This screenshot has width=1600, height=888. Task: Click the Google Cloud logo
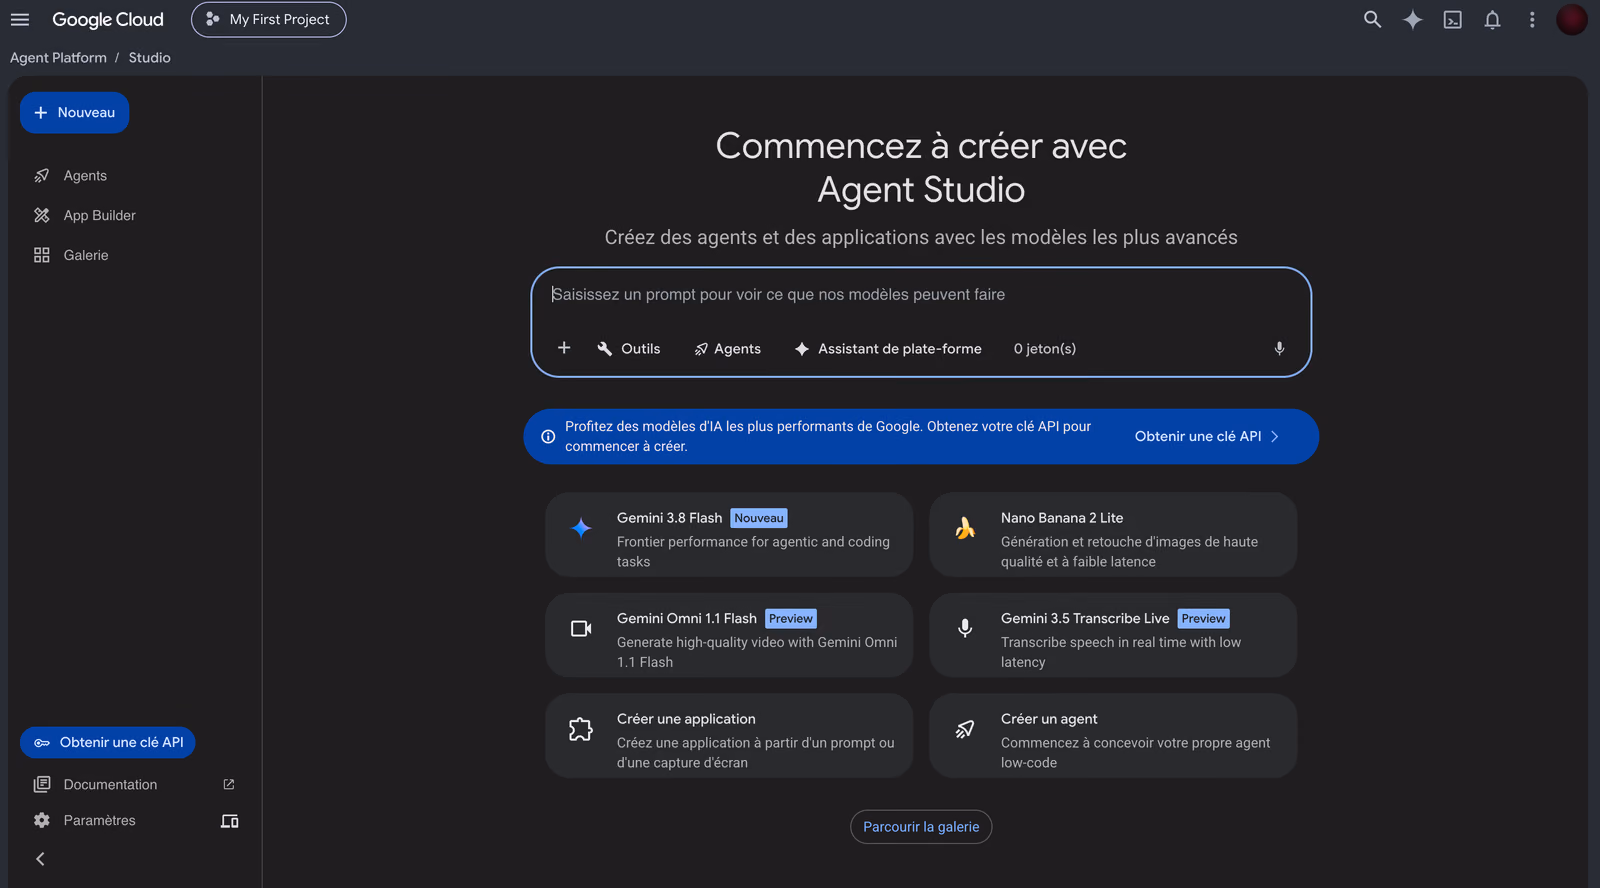pos(108,19)
